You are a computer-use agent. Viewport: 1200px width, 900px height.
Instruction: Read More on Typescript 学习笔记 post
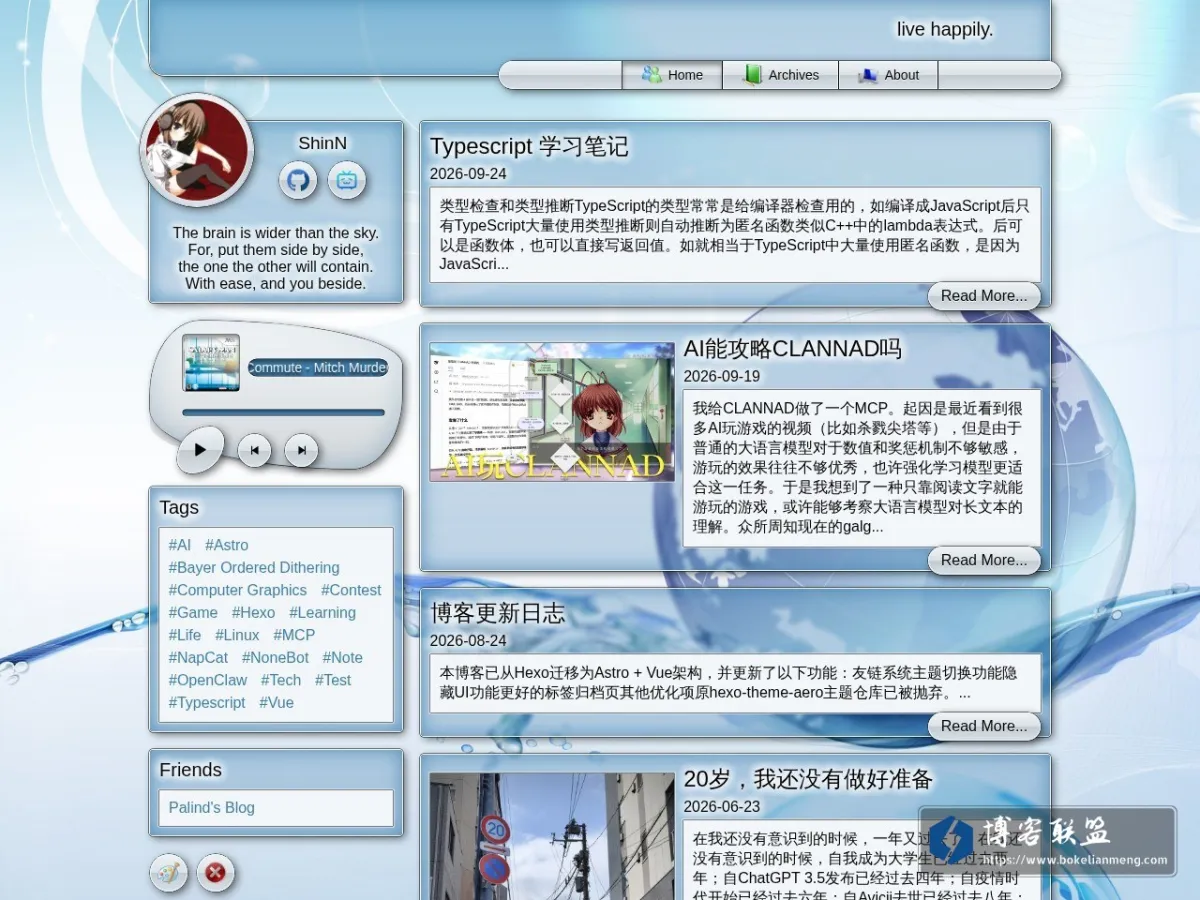pyautogui.click(x=984, y=296)
